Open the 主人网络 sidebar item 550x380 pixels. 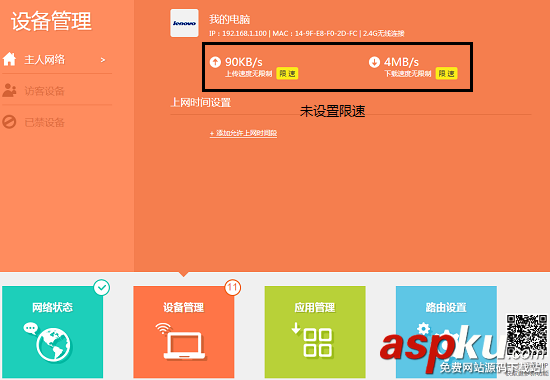tap(57, 59)
